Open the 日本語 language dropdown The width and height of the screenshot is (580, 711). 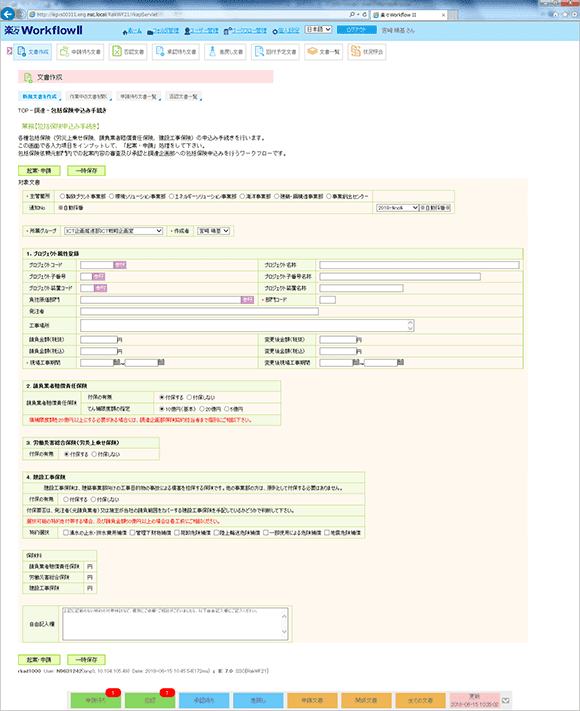(x=318, y=29)
